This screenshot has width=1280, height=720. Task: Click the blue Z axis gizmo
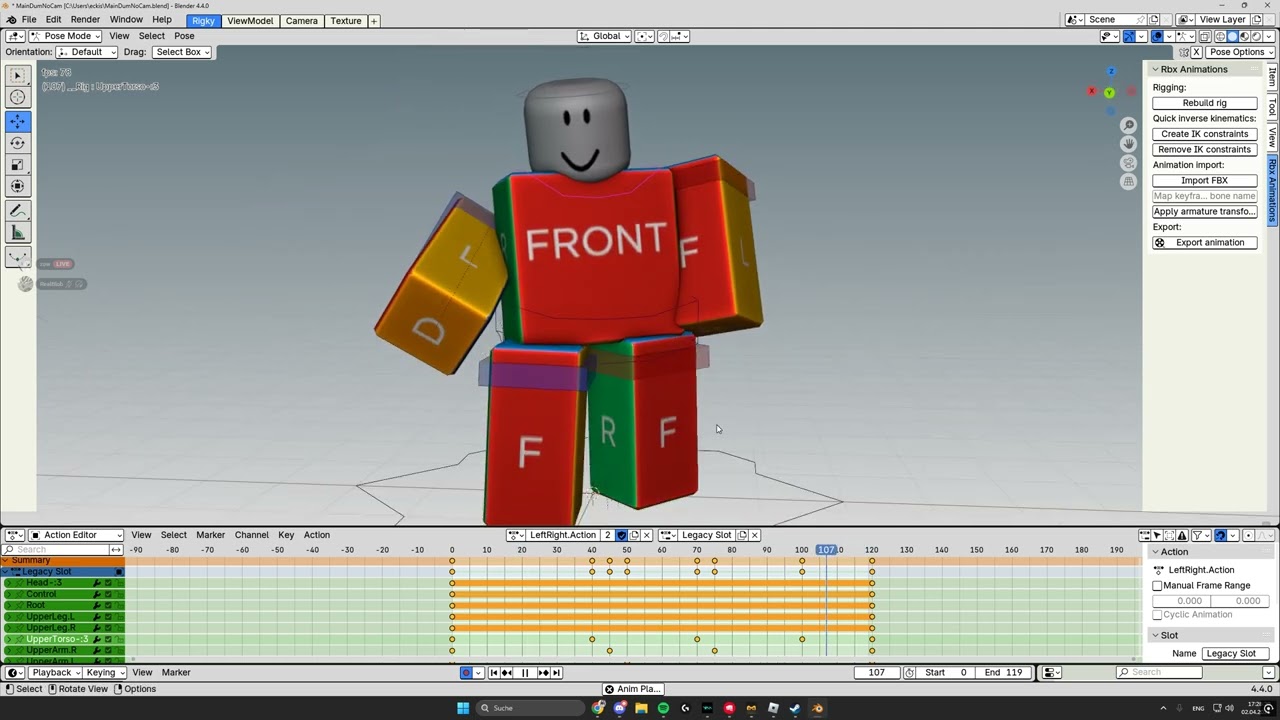[1111, 71]
